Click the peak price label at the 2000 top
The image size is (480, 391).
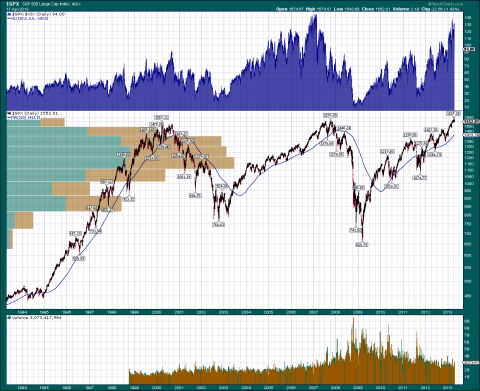pyautogui.click(x=161, y=117)
